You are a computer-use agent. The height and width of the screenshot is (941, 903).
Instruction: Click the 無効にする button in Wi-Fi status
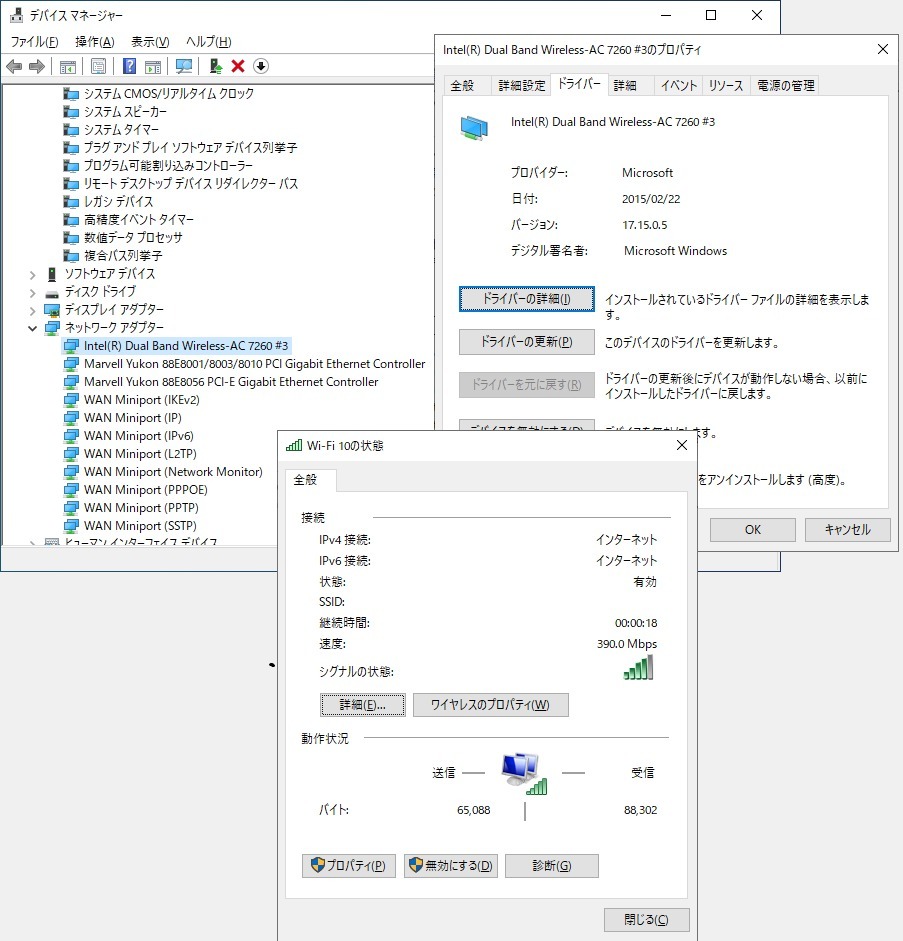coord(450,866)
